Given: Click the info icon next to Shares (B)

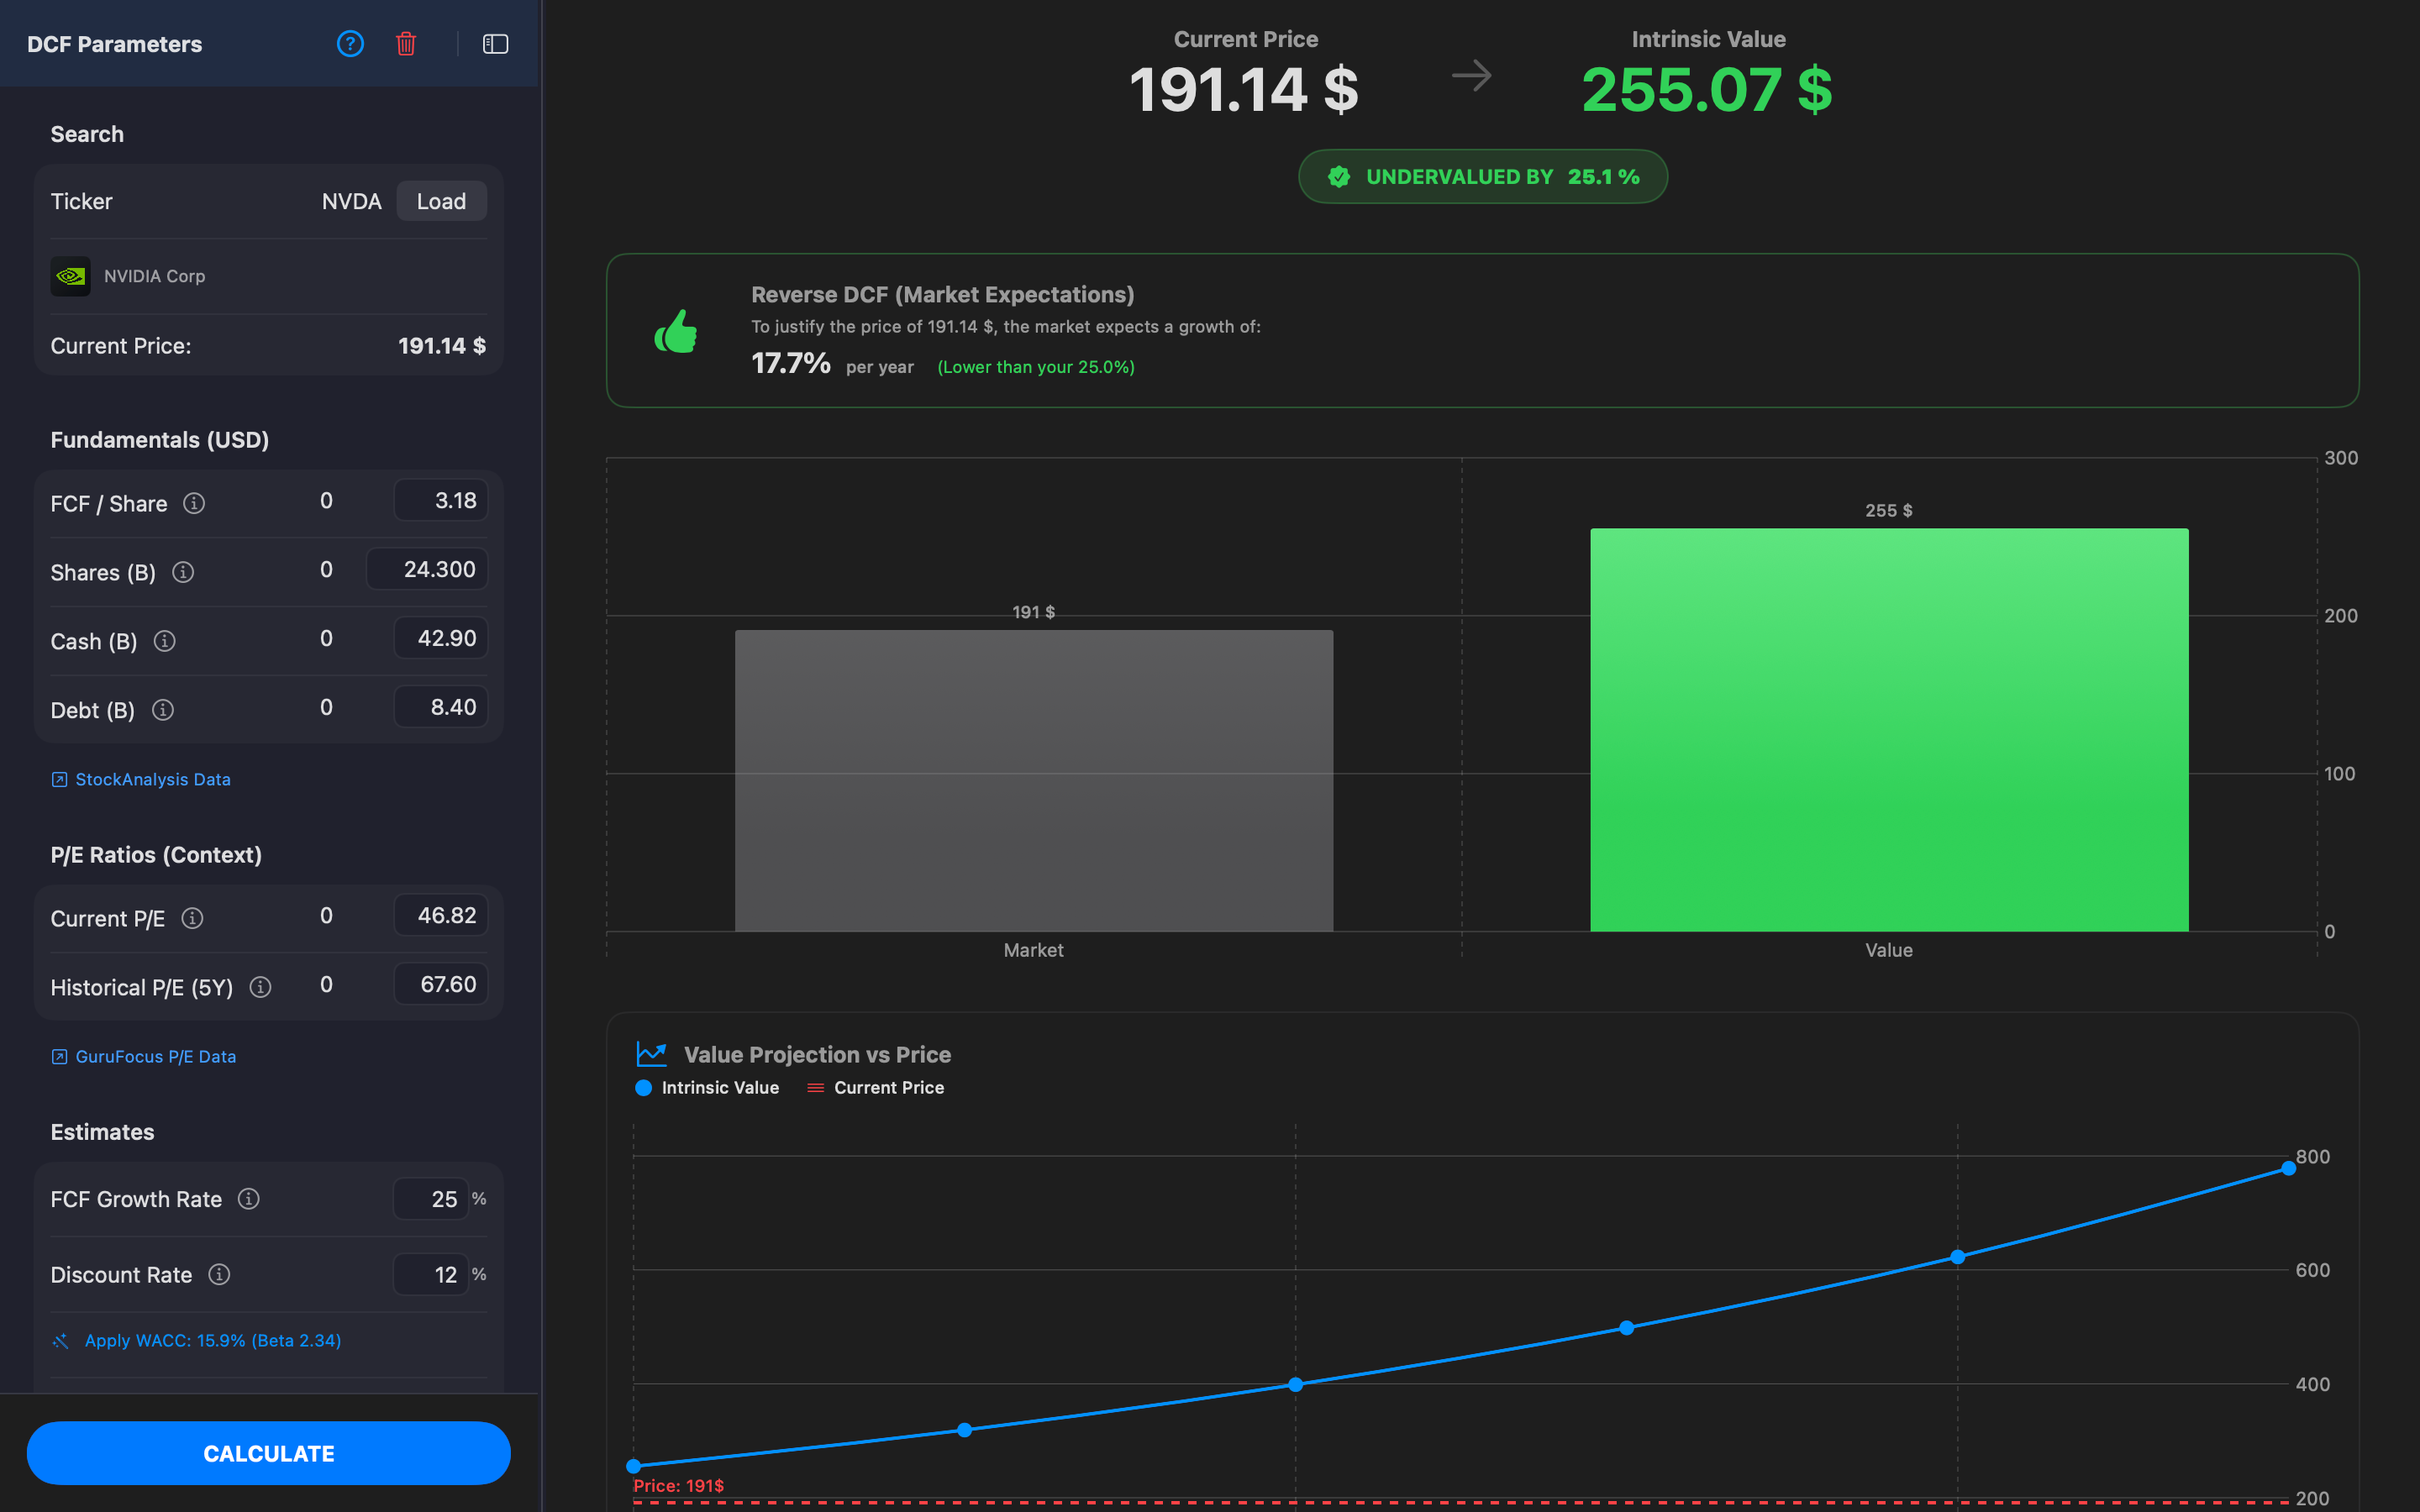Looking at the screenshot, I should (183, 572).
